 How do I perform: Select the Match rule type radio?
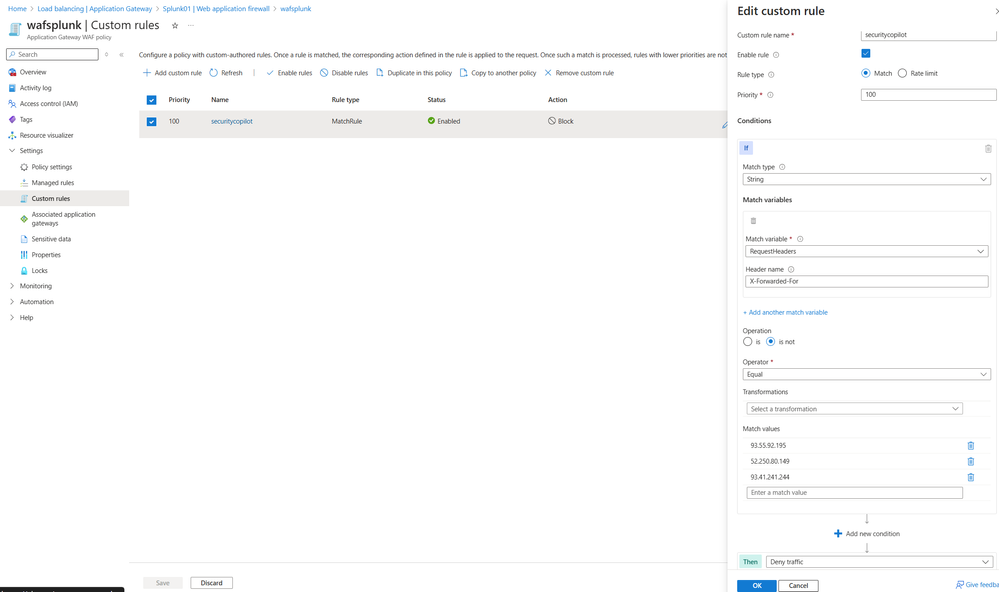coord(866,73)
